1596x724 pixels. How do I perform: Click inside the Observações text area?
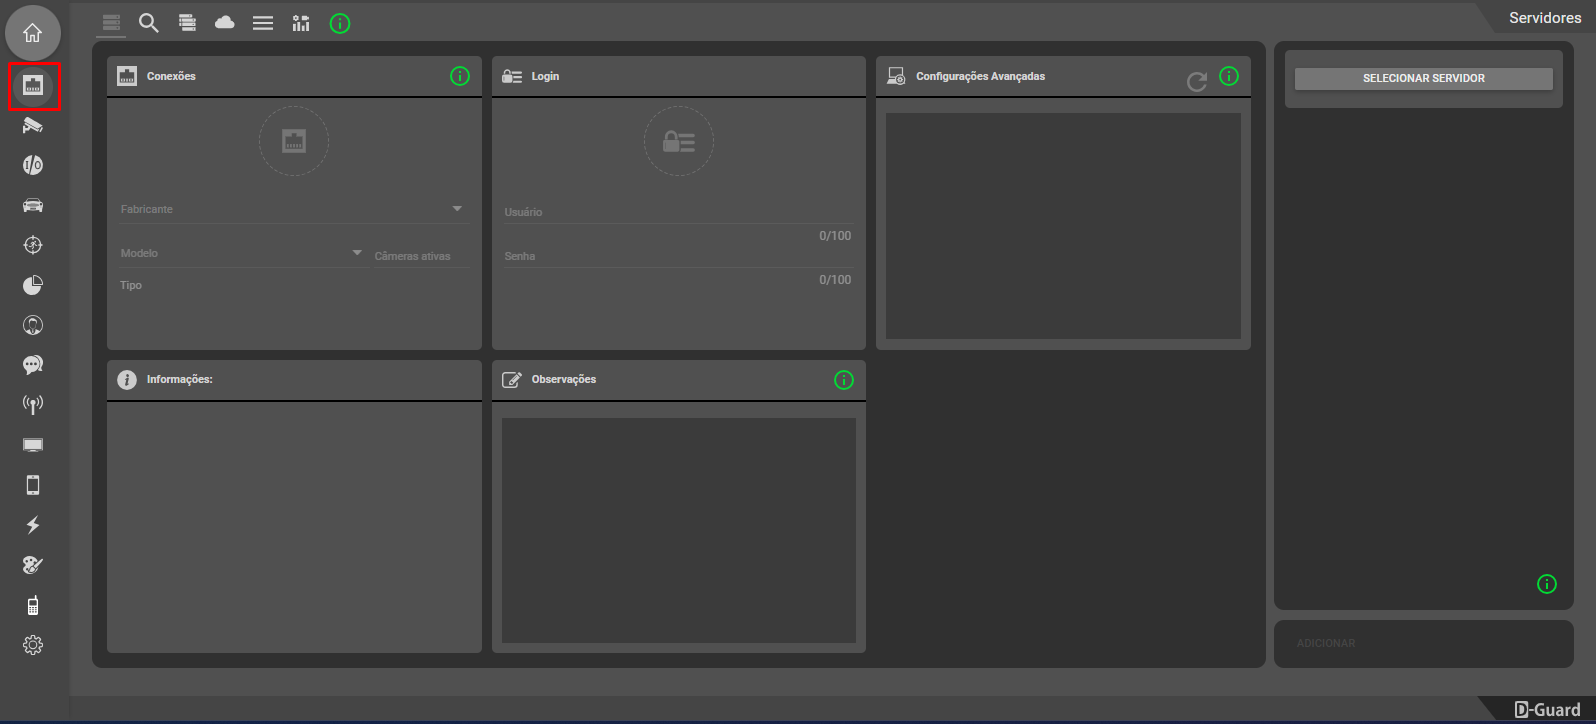coord(678,530)
